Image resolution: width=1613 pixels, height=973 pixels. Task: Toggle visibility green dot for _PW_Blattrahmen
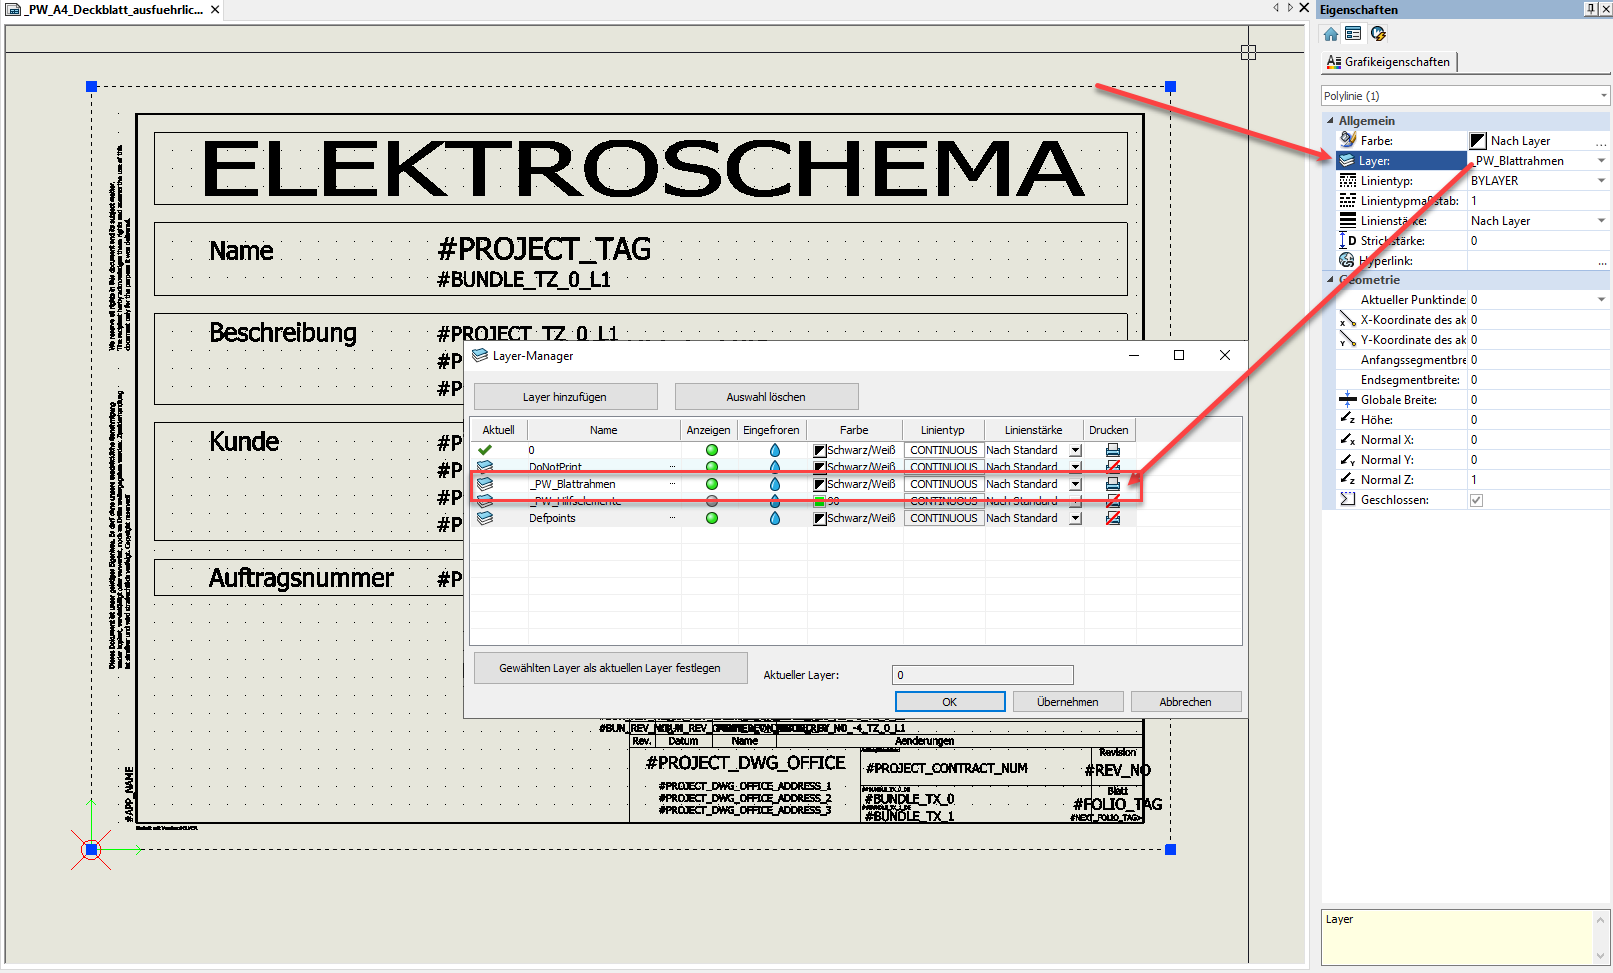712,484
